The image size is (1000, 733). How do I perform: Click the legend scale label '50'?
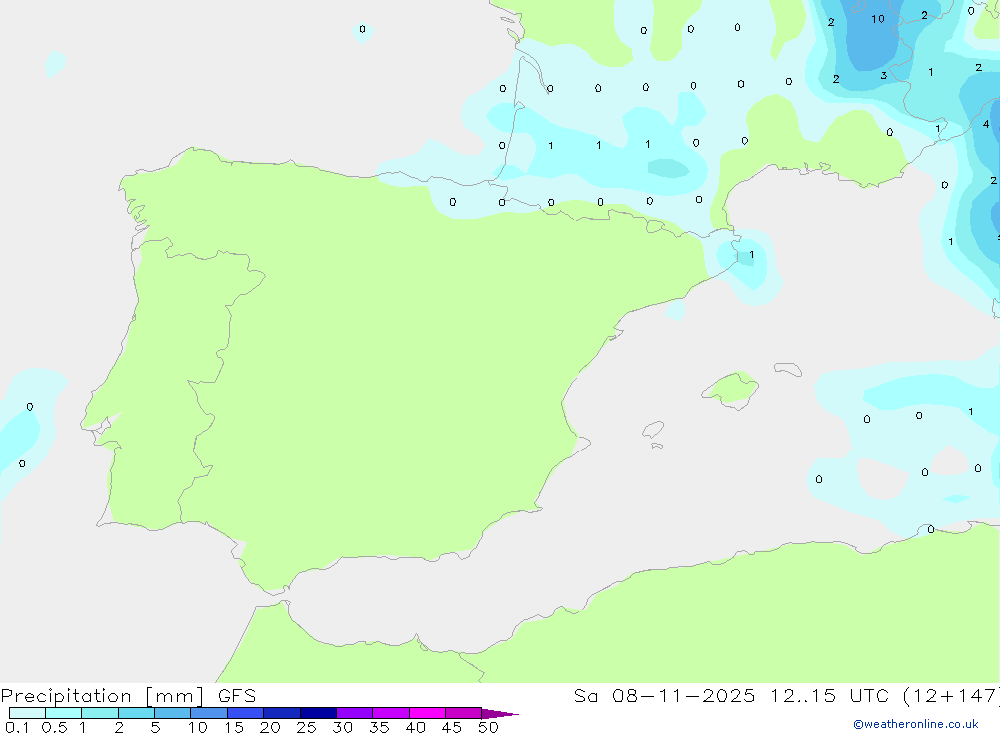pyautogui.click(x=488, y=727)
